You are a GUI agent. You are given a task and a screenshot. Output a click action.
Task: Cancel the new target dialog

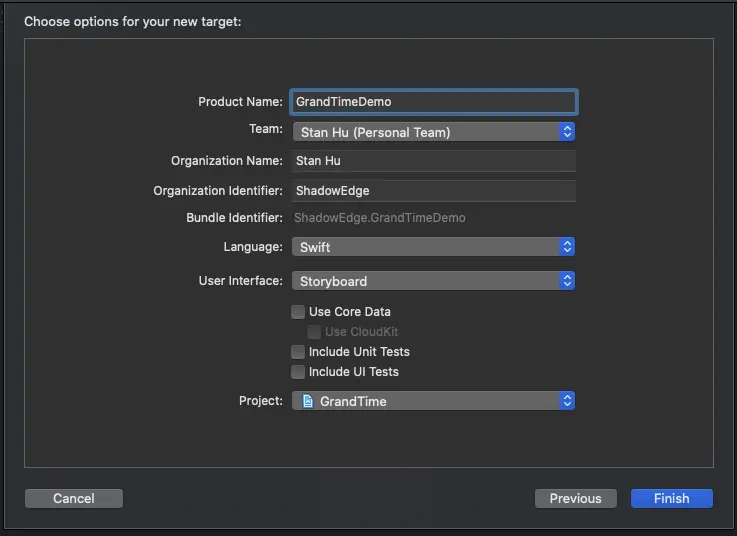pyautogui.click(x=74, y=498)
